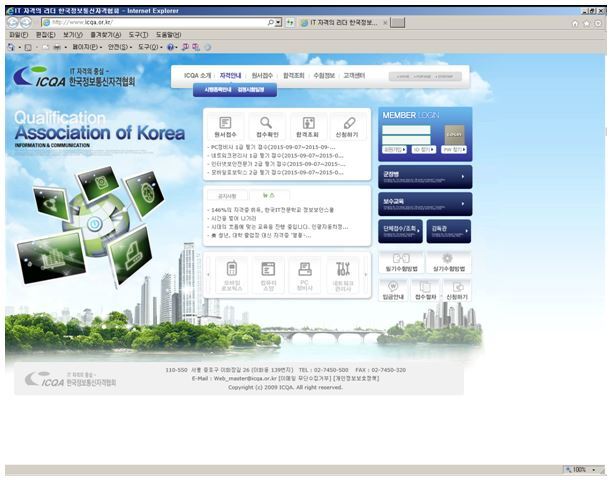Select the 고객센터 navigation item
The height and width of the screenshot is (480, 610).
(x=354, y=75)
